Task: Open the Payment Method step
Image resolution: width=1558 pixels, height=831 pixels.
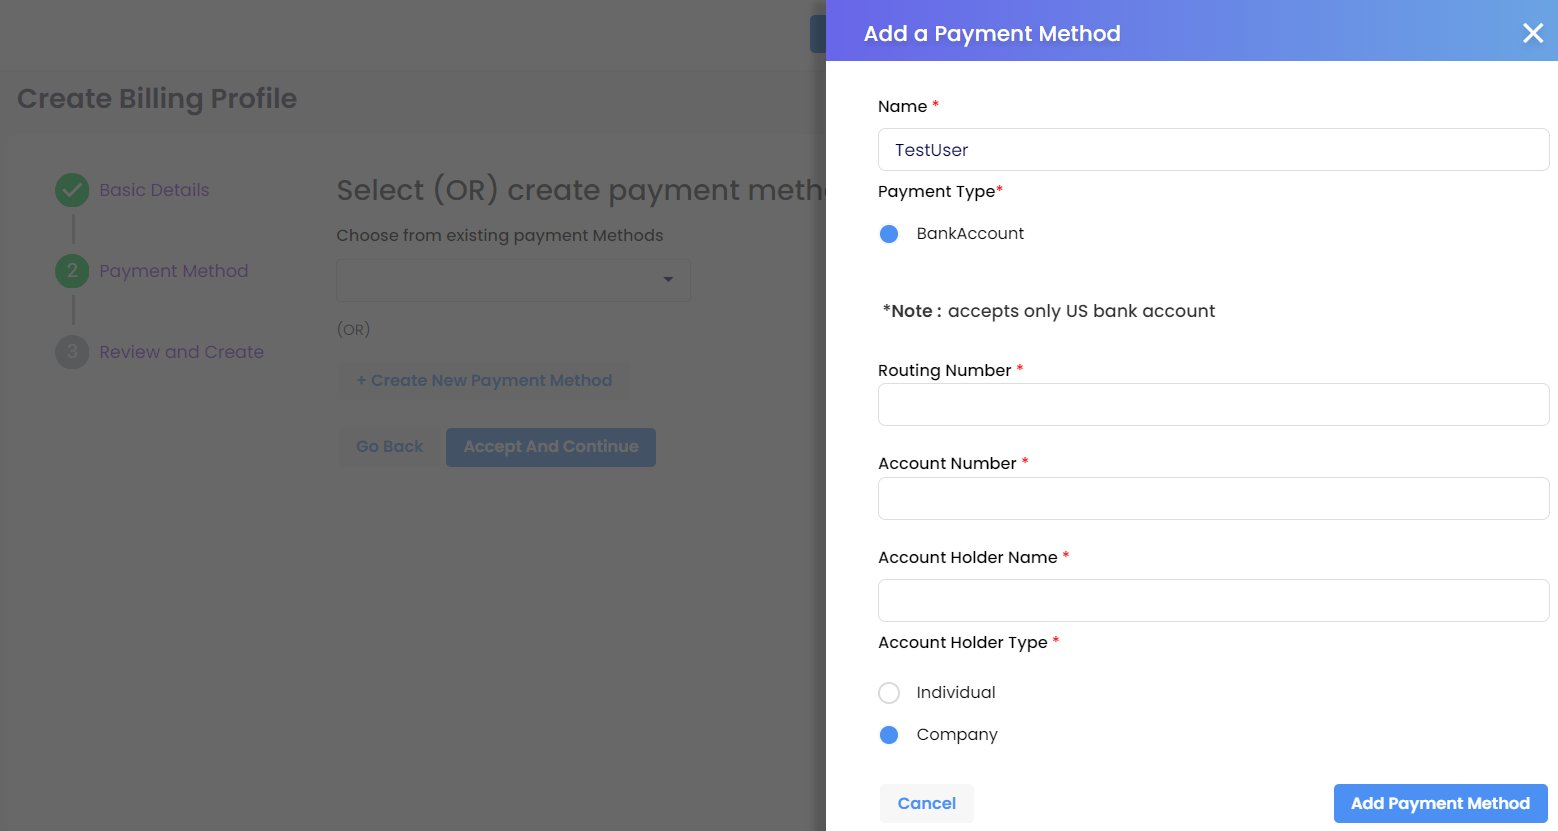Action: click(173, 271)
